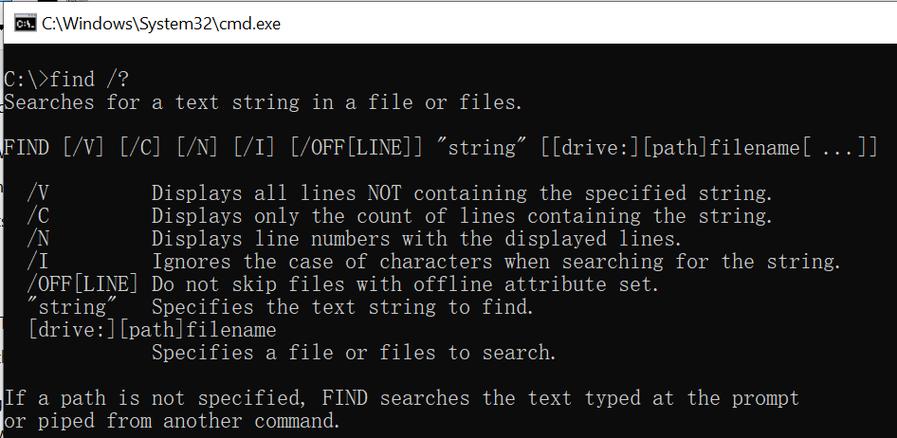Click the C:\> prompt text
Viewport: 897px width, 438px height.
(26, 79)
